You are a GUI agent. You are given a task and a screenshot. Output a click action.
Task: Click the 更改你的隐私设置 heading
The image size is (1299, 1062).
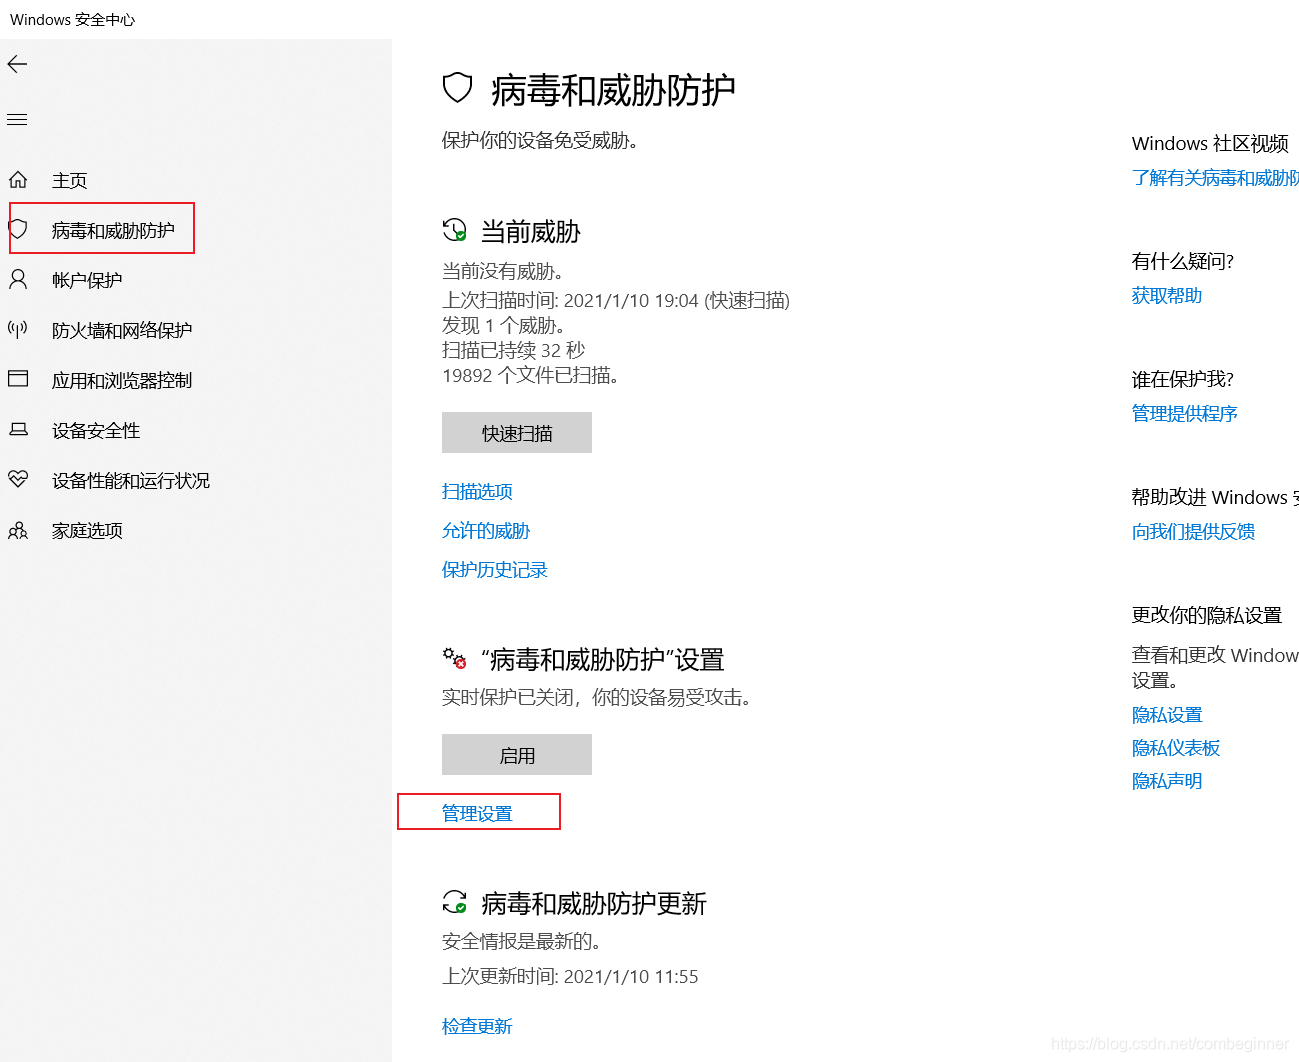tap(1207, 615)
